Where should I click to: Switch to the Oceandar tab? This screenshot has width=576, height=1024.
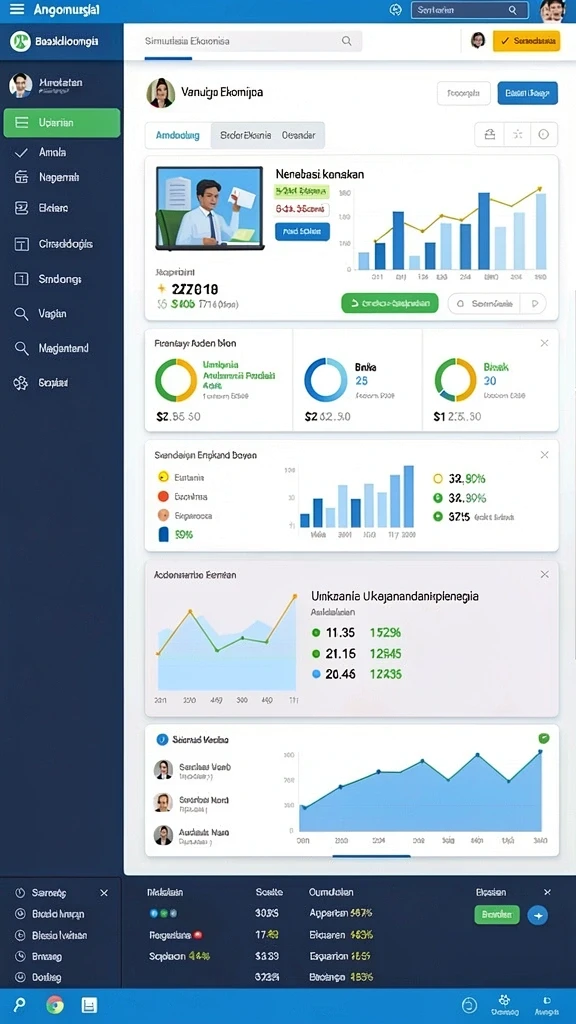click(x=298, y=135)
